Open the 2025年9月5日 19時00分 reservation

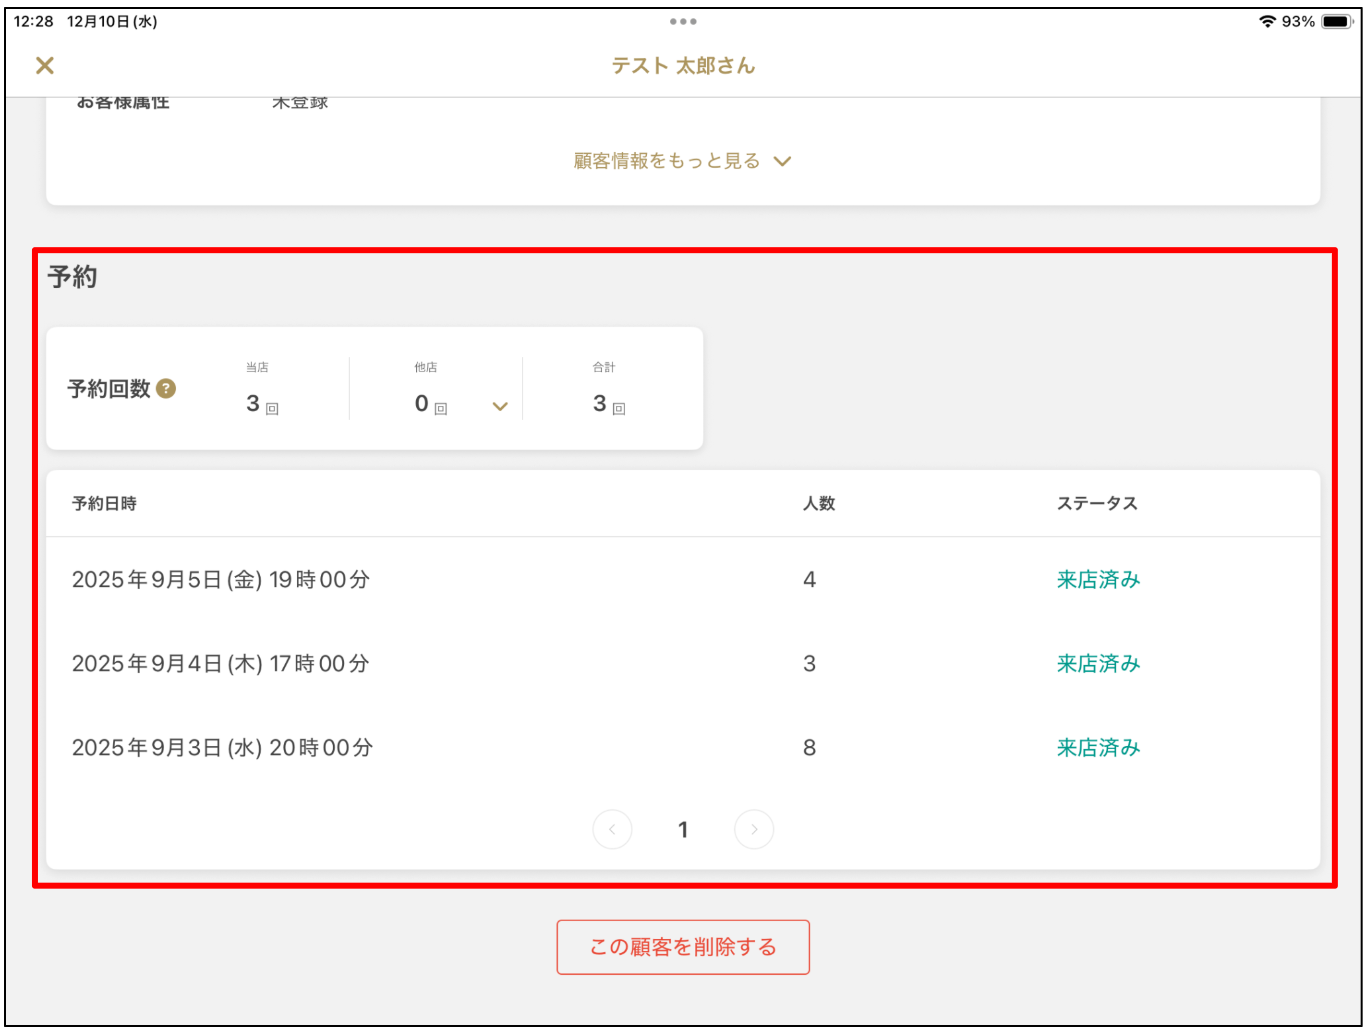[221, 580]
